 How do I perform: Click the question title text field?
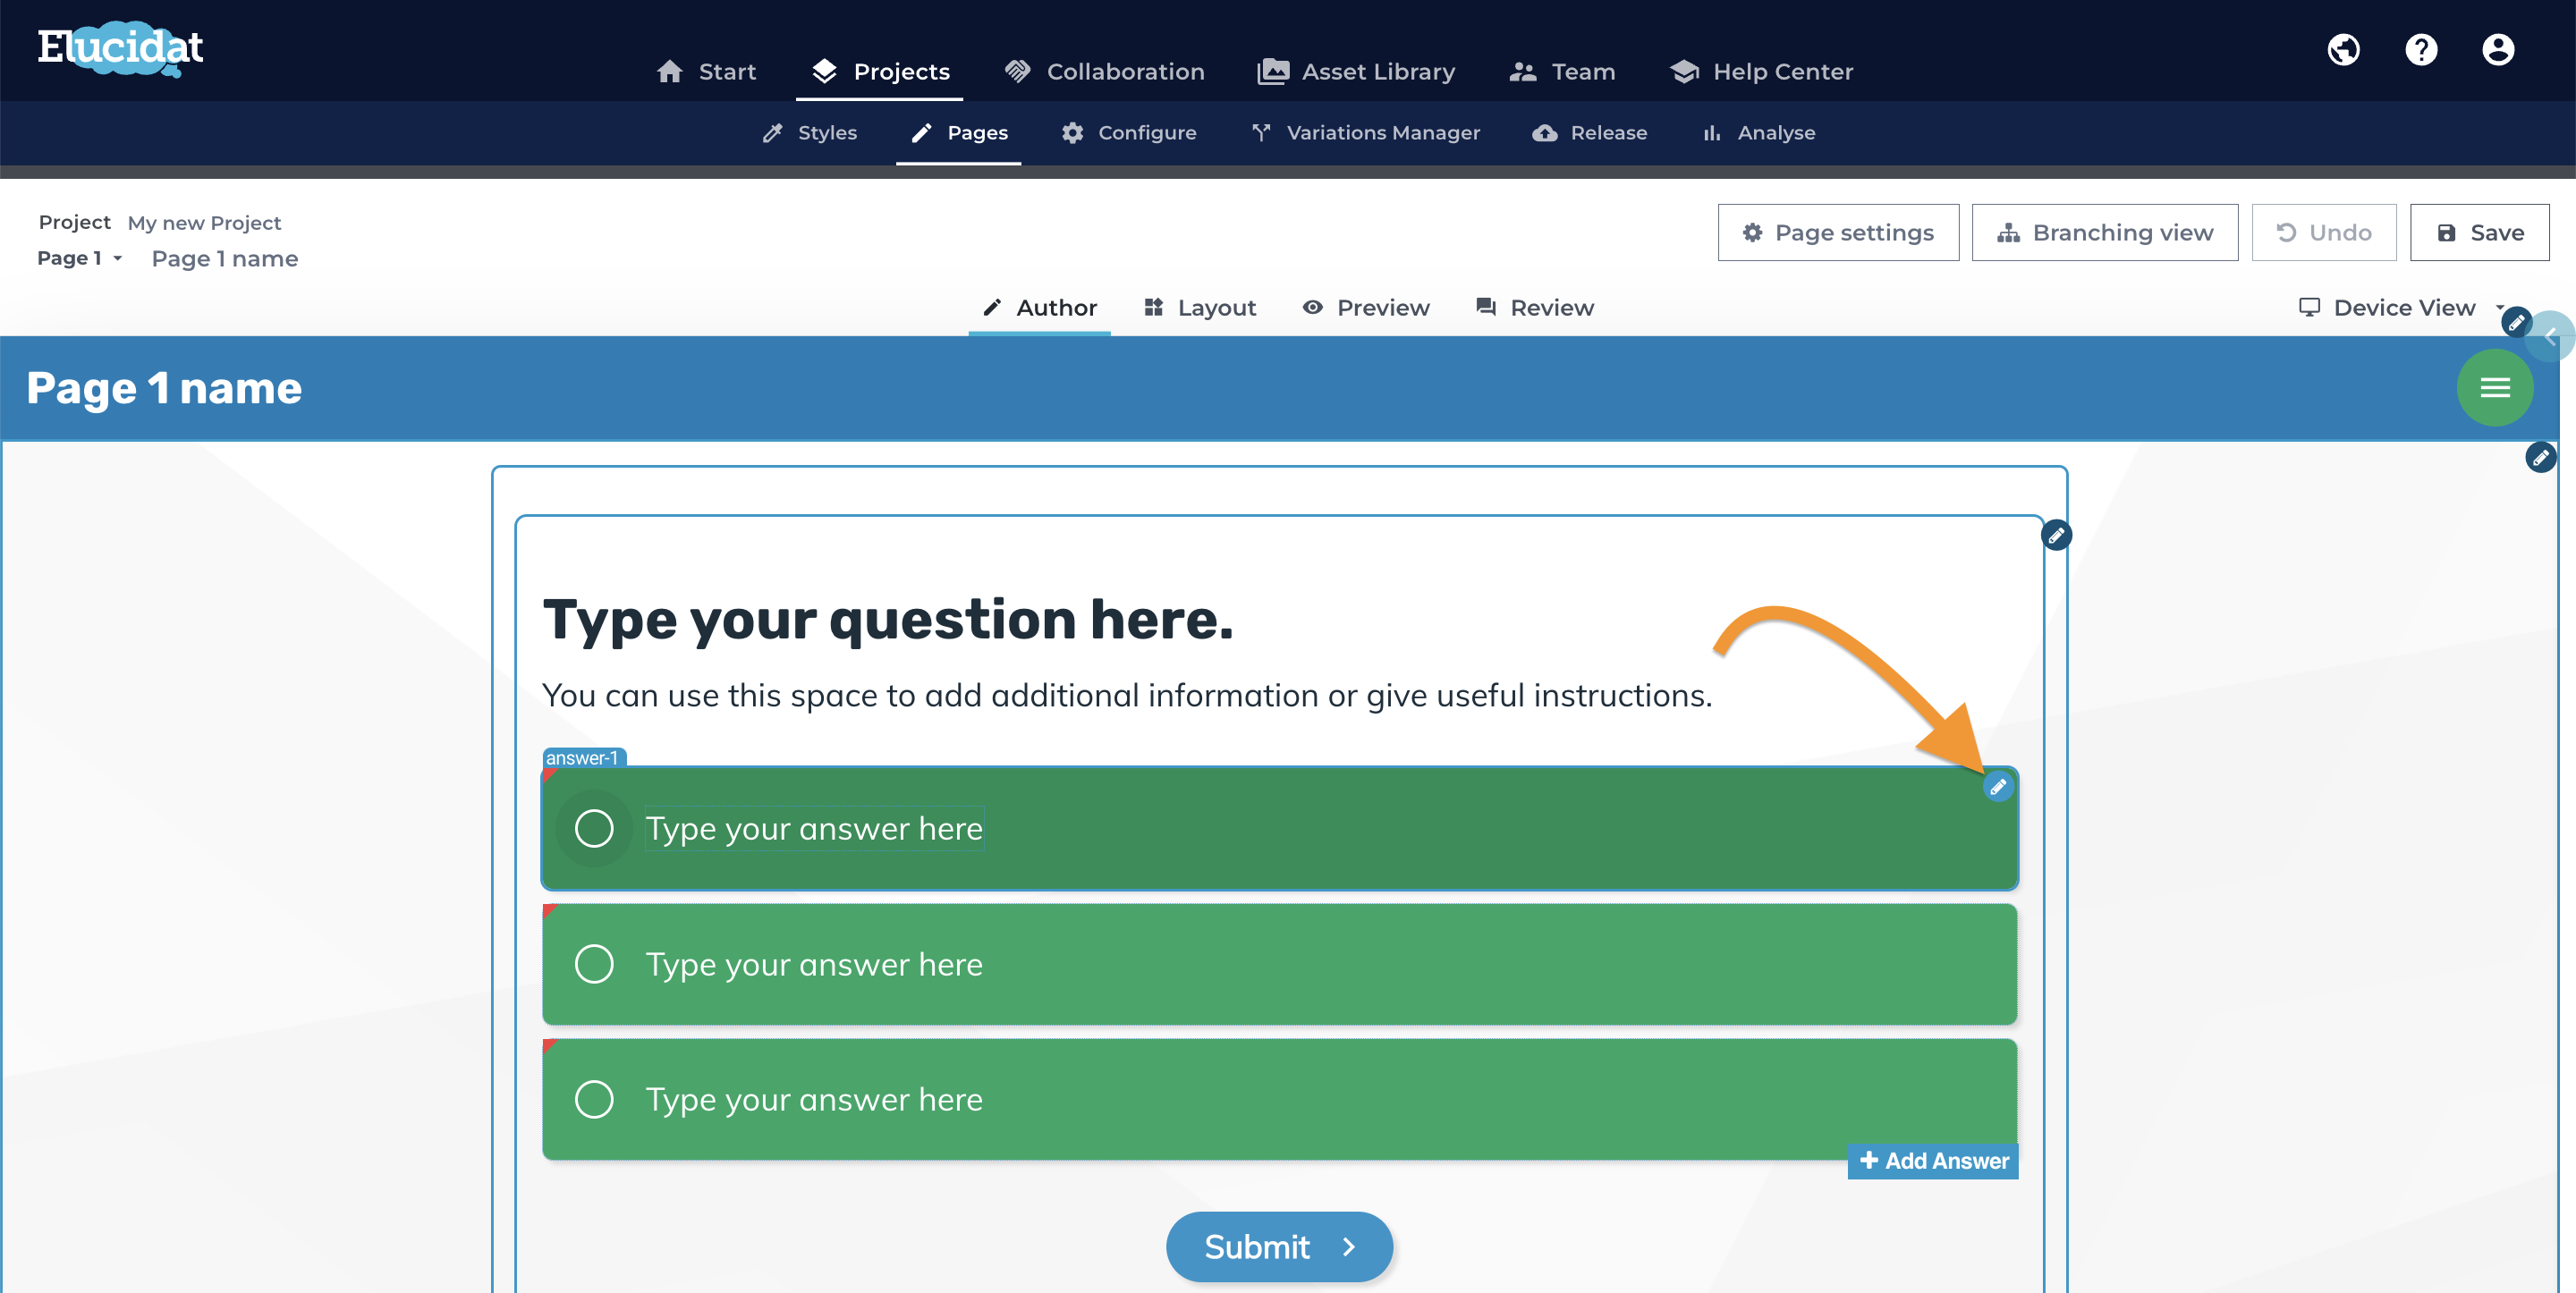[888, 620]
